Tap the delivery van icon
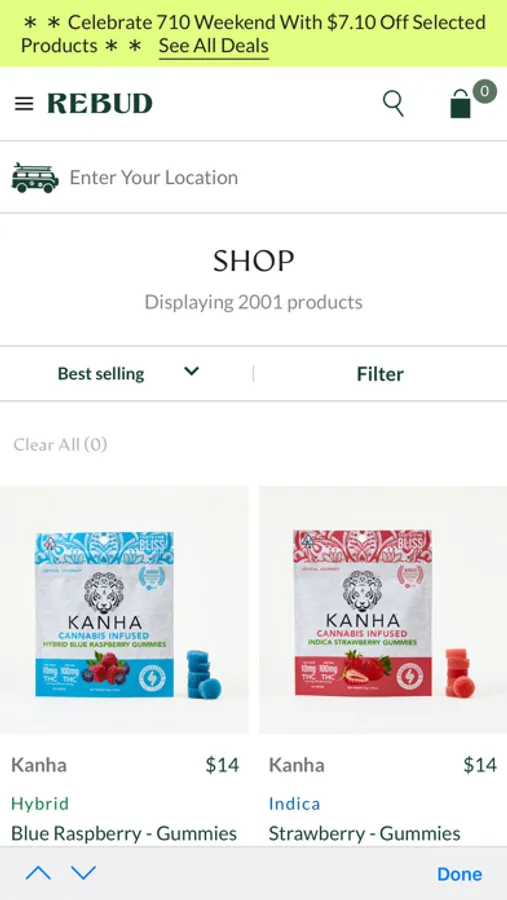Image resolution: width=507 pixels, height=900 pixels. (35, 177)
